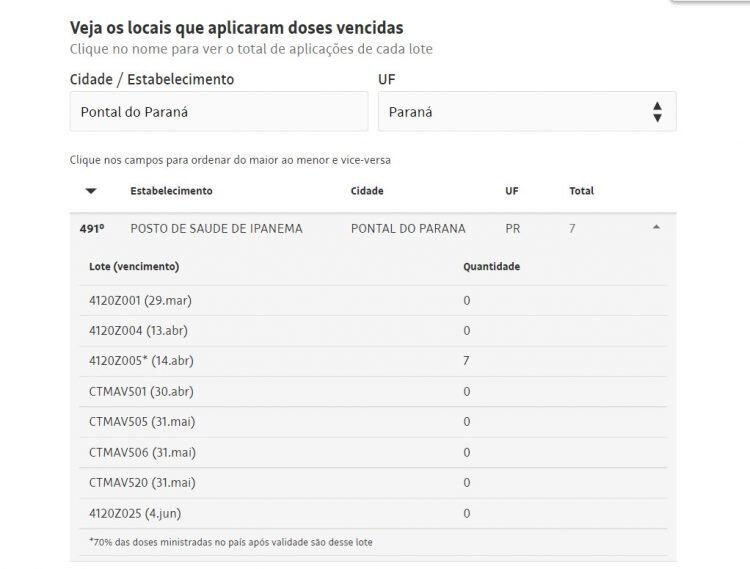Image resolution: width=750 pixels, height=569 pixels.
Task: Sort the table by Cidade column
Action: tap(367, 191)
